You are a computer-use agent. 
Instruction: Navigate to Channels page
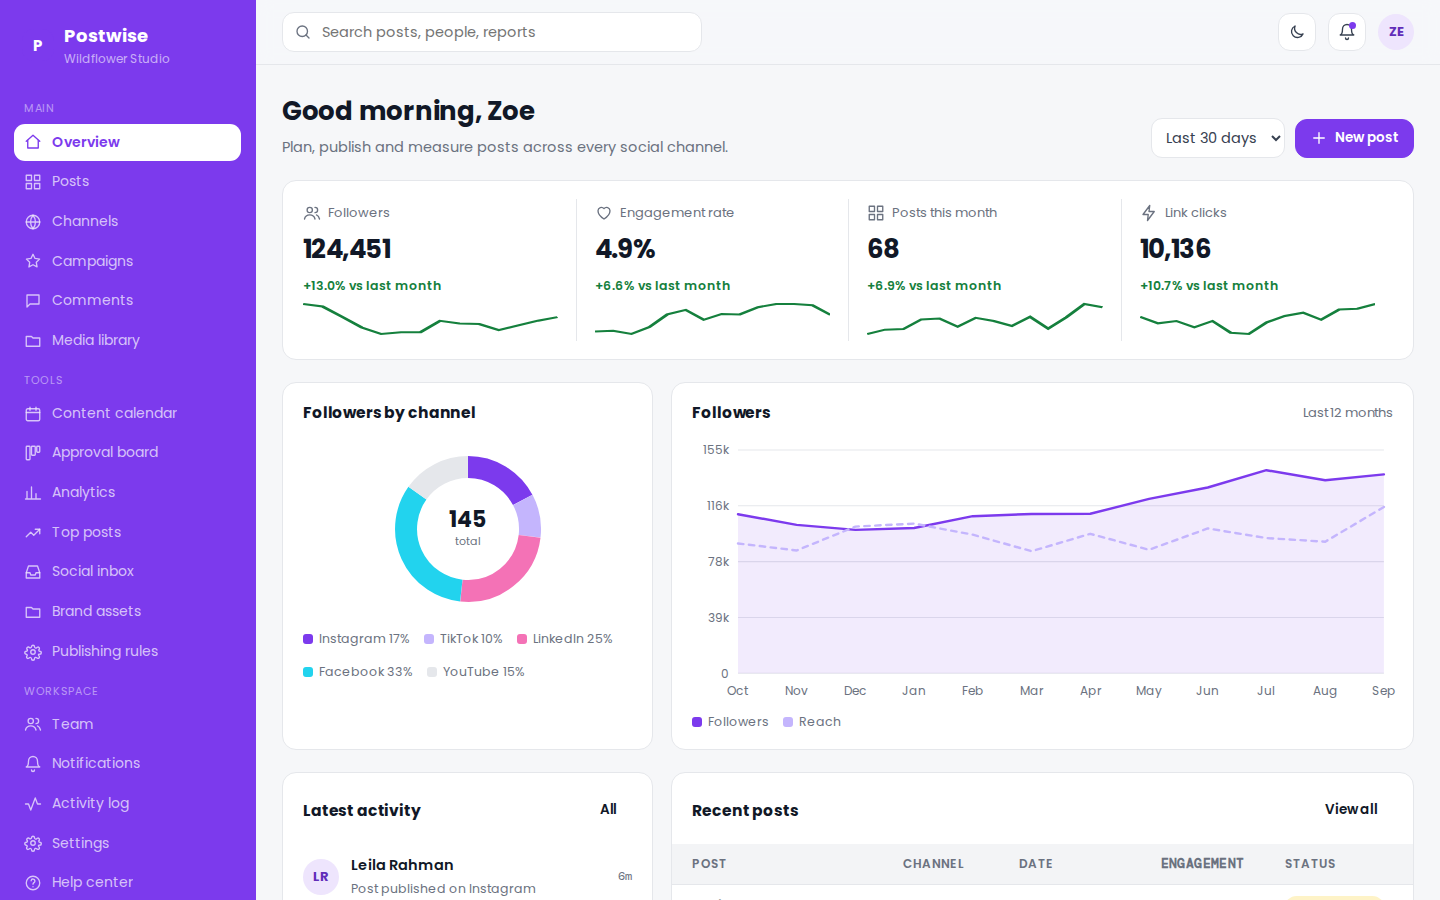(127, 222)
